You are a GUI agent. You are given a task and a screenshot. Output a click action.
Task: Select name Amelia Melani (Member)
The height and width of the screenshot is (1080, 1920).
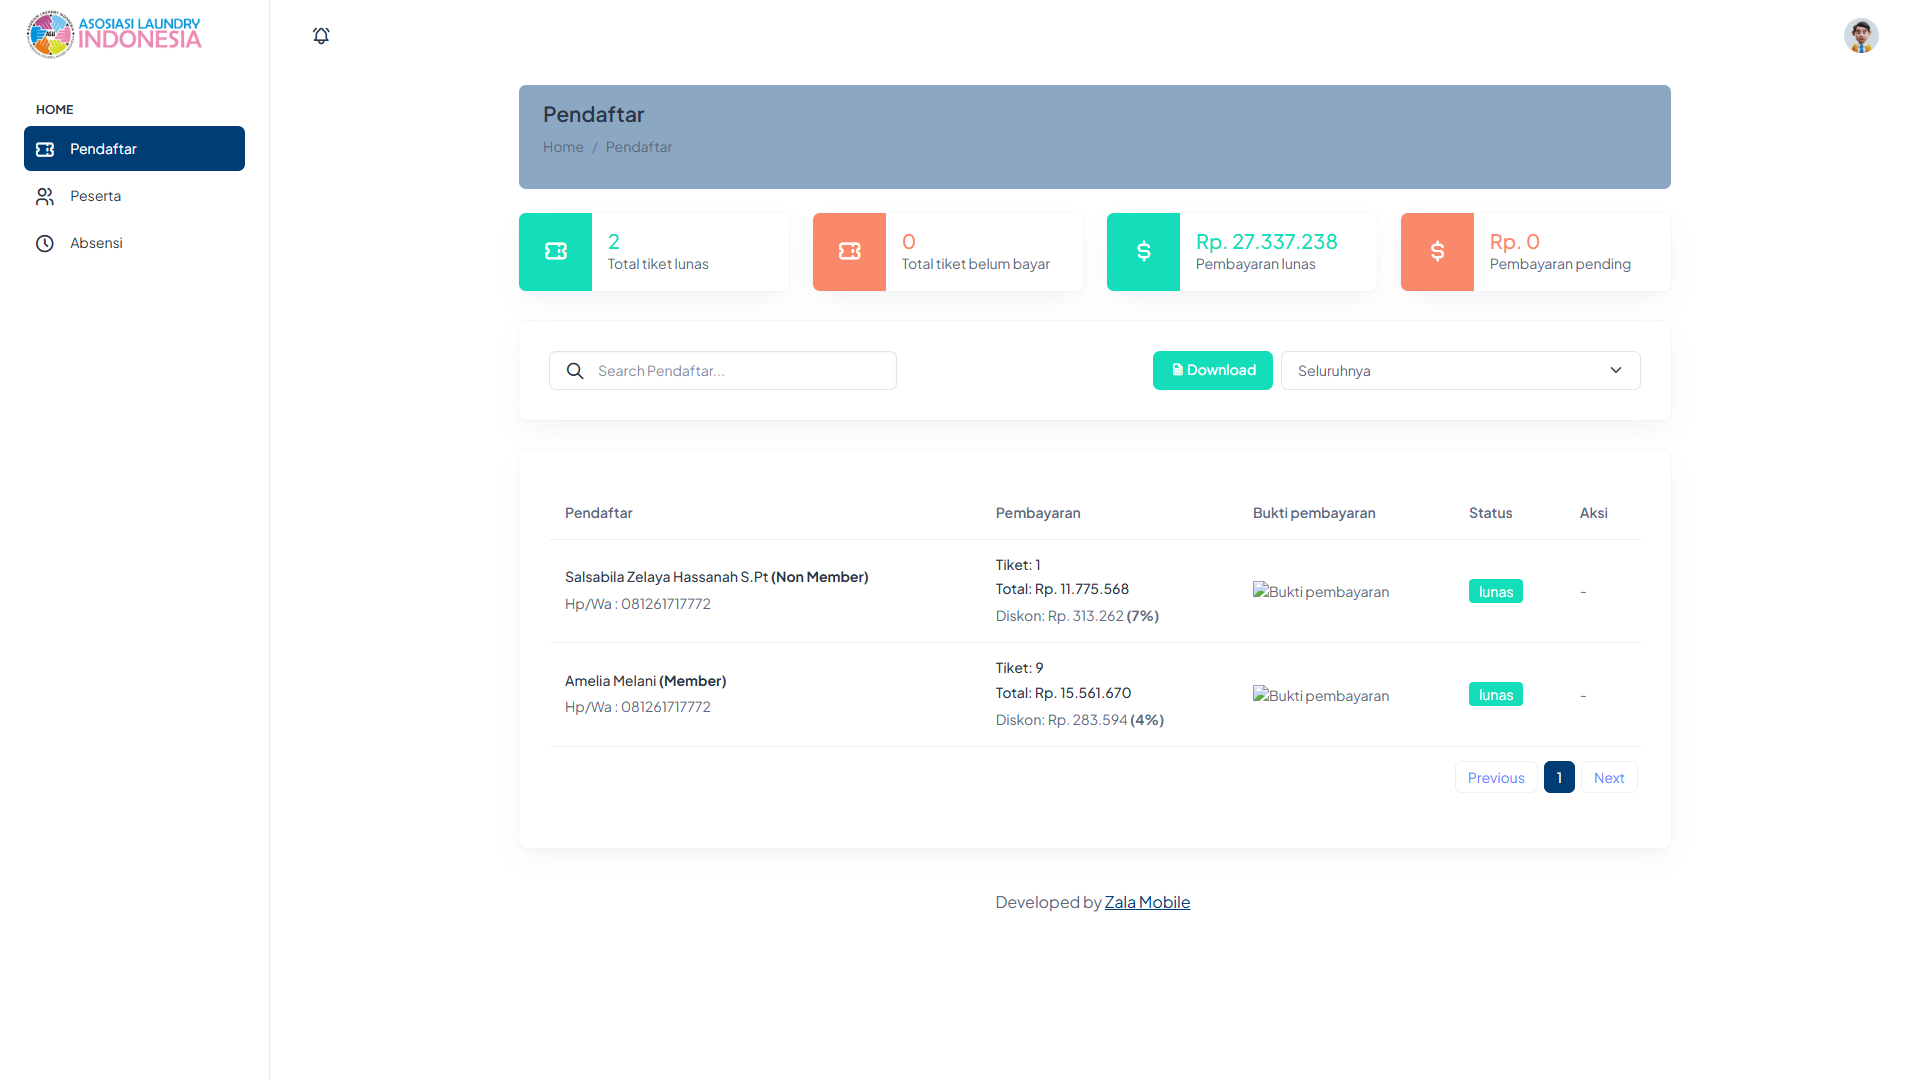(645, 681)
